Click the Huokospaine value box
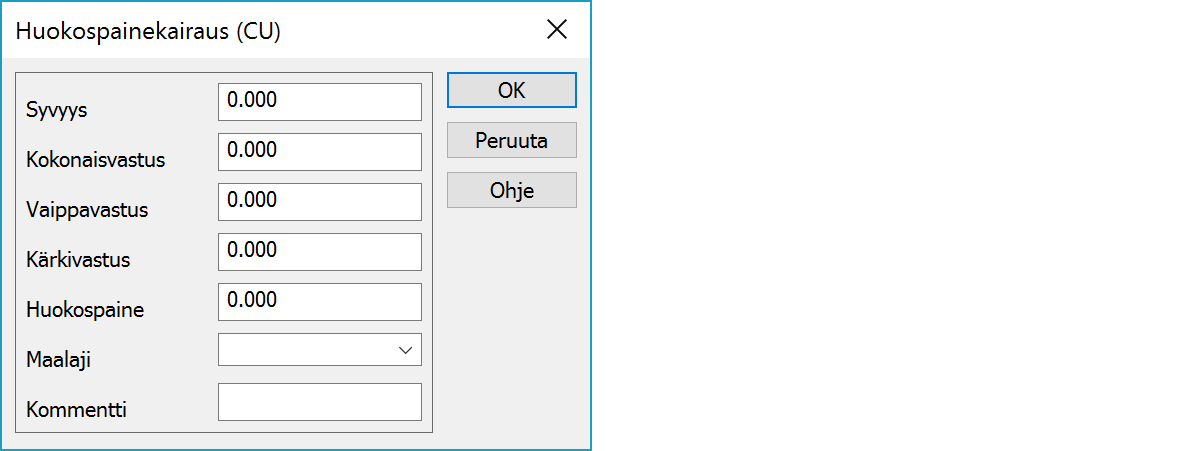Image resolution: width=1200 pixels, height=451 pixels. [319, 301]
